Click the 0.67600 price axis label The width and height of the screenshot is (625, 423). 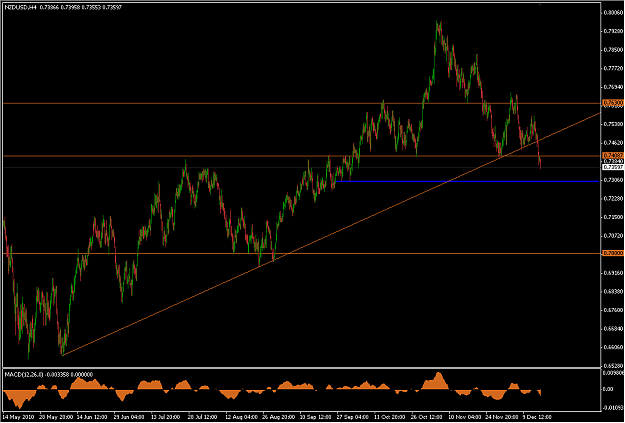613,310
